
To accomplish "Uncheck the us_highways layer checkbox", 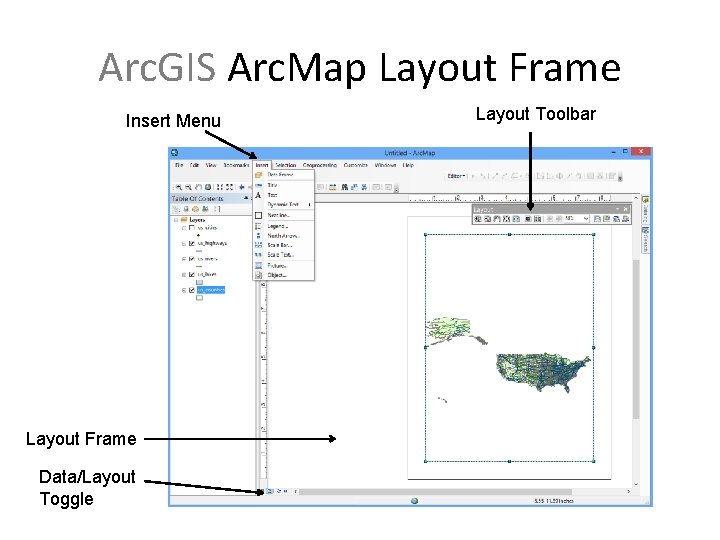I will pos(192,243).
